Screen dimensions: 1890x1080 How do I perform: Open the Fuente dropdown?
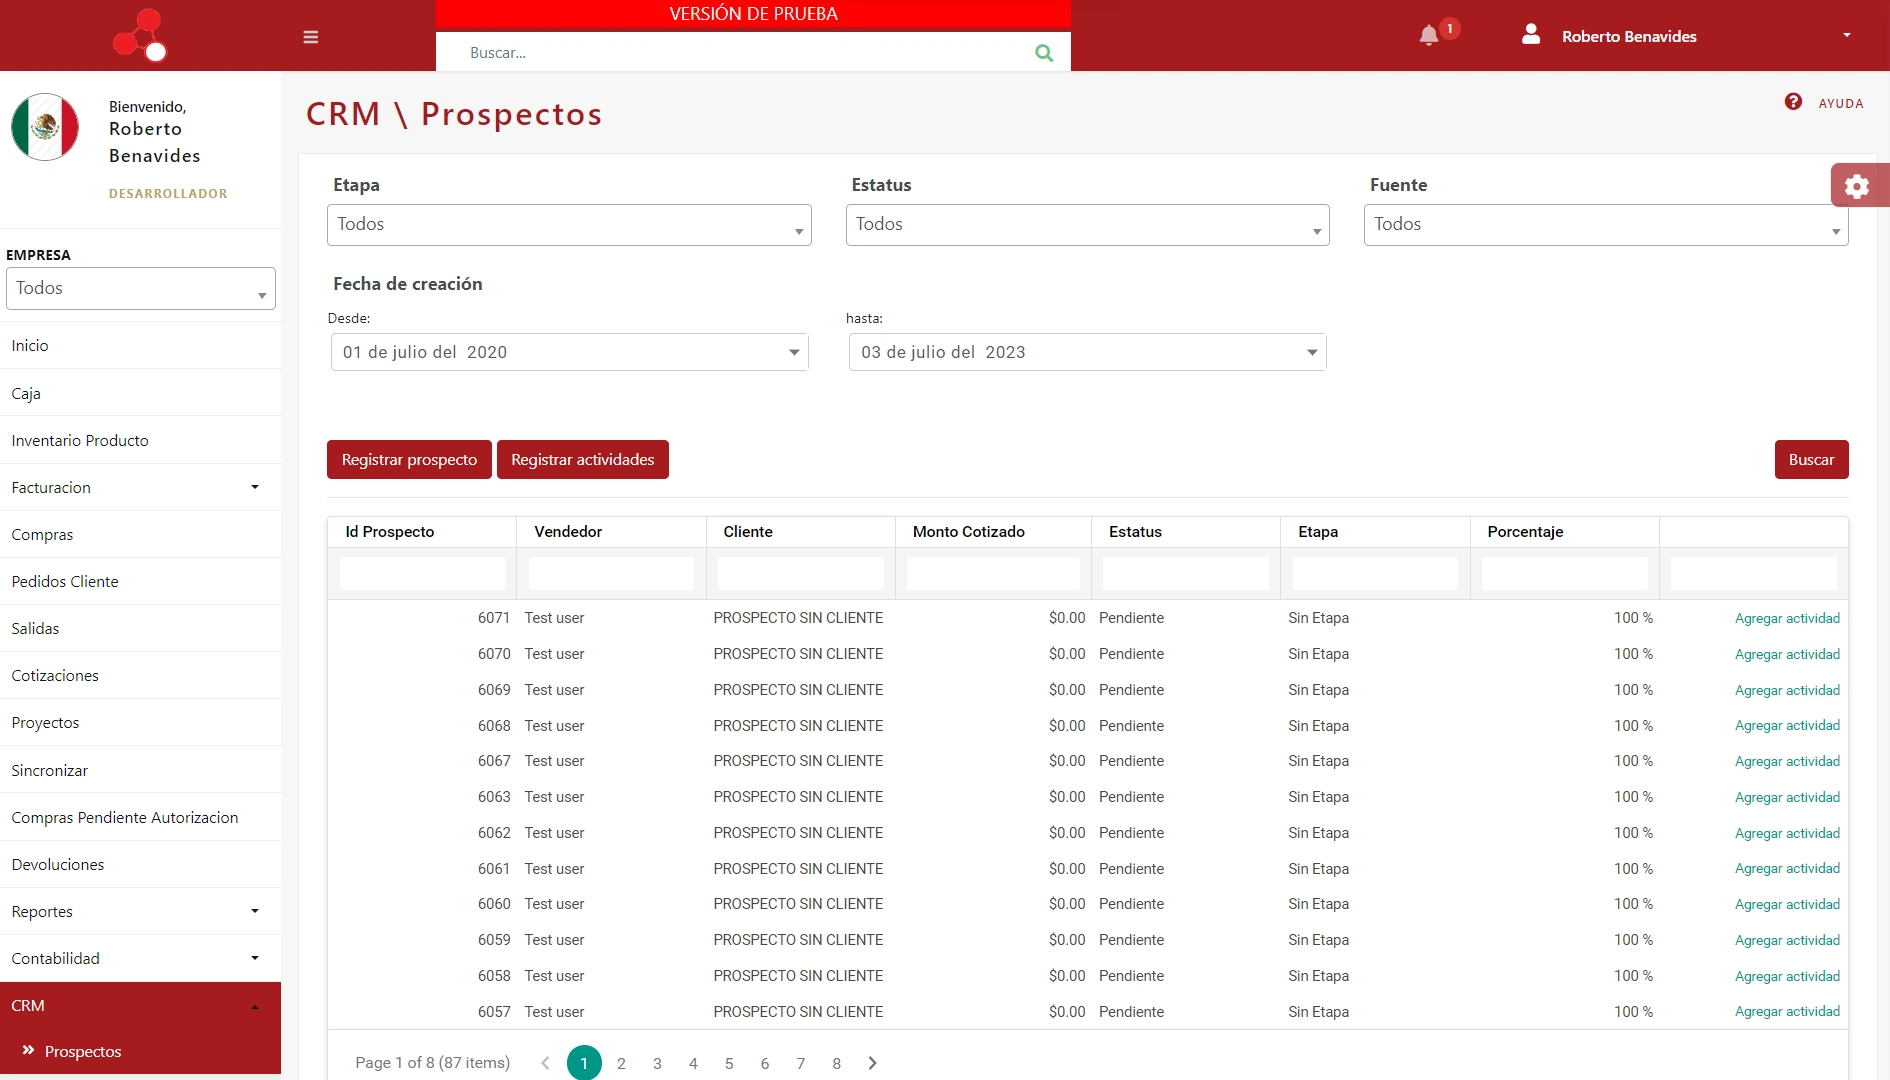(x=1606, y=225)
